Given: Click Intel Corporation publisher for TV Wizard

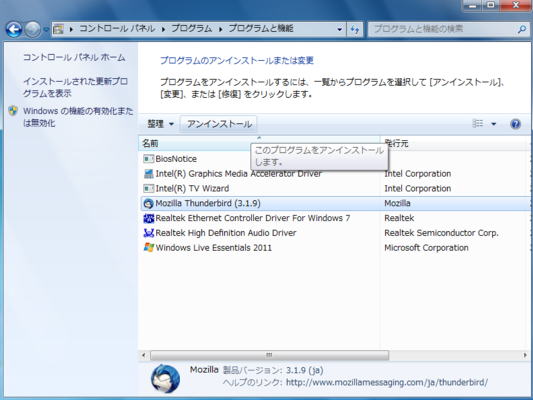Looking at the screenshot, I should (417, 188).
